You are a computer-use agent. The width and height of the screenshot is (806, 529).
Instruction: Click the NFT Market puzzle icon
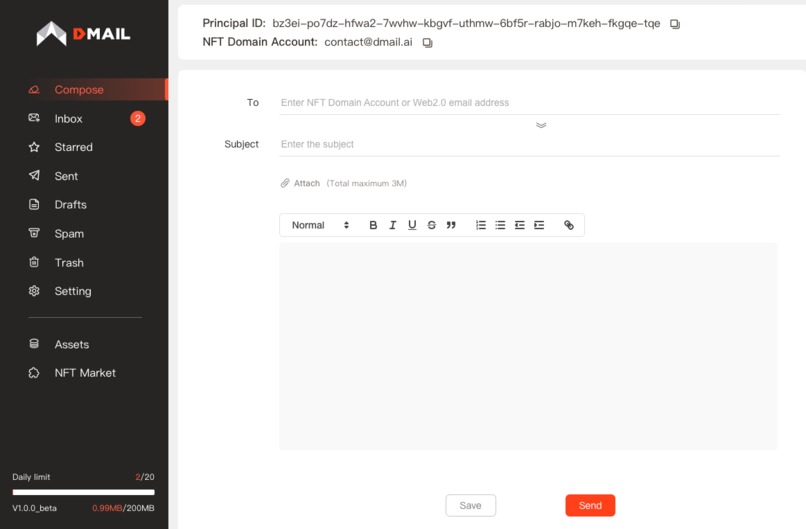click(x=34, y=373)
